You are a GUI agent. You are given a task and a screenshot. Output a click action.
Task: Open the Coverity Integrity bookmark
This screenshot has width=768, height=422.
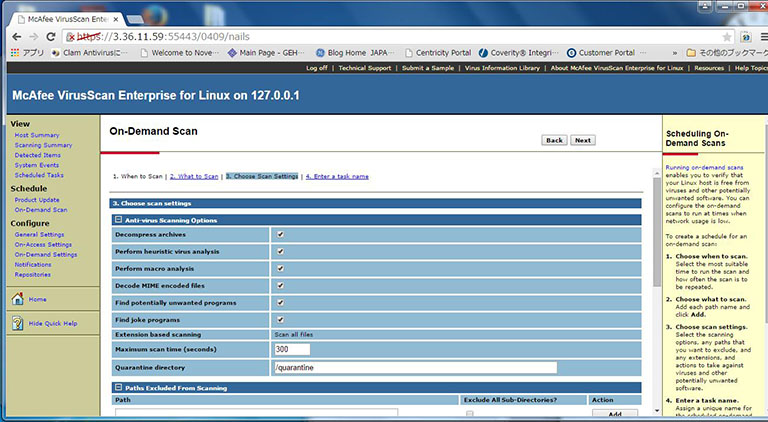520,53
